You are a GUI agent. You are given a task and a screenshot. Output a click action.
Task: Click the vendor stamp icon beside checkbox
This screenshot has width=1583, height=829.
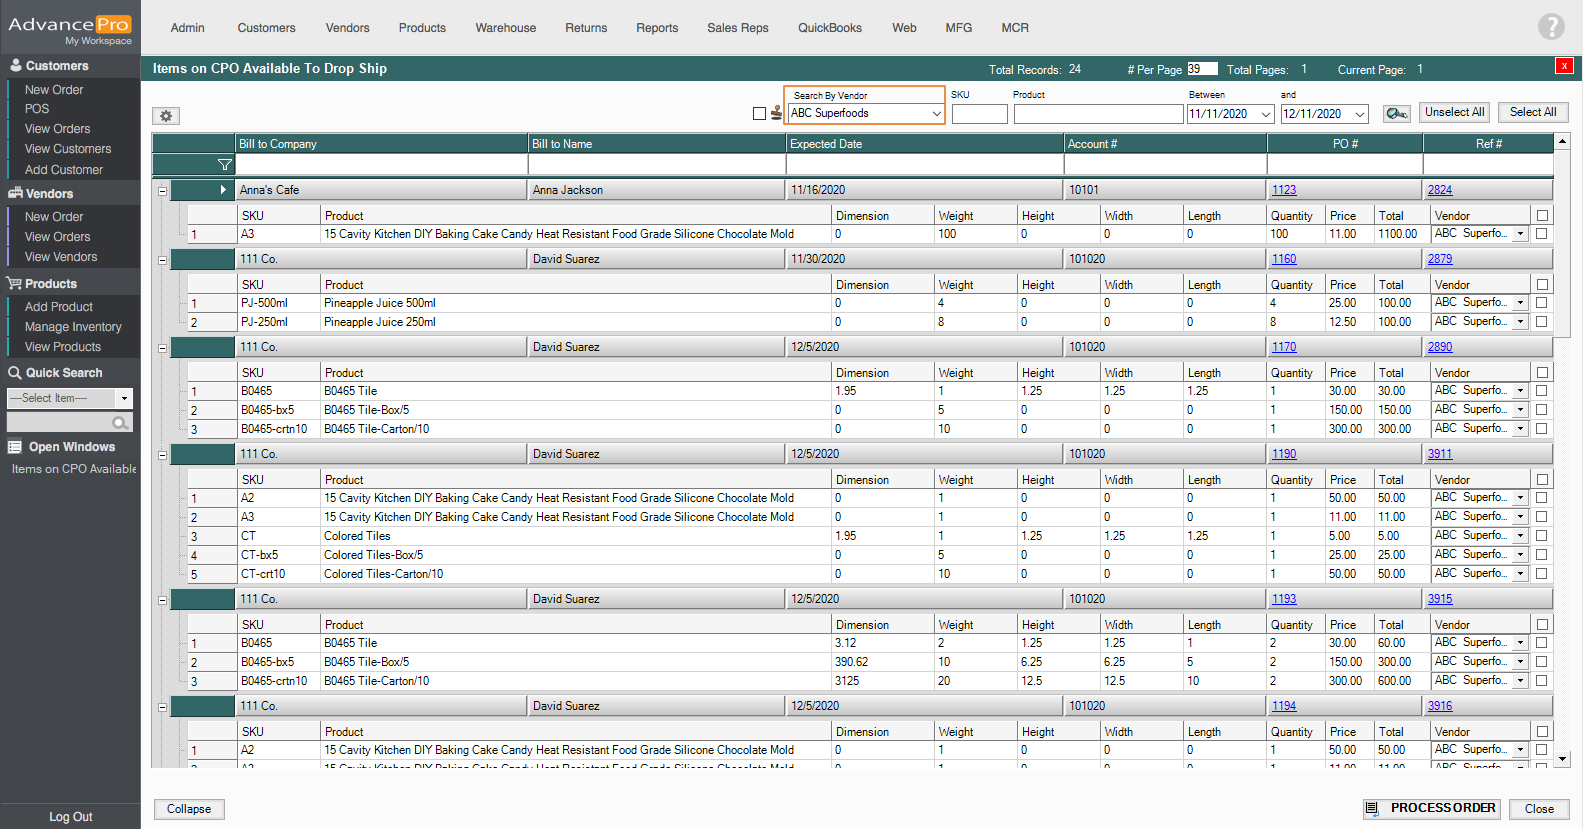tap(776, 114)
